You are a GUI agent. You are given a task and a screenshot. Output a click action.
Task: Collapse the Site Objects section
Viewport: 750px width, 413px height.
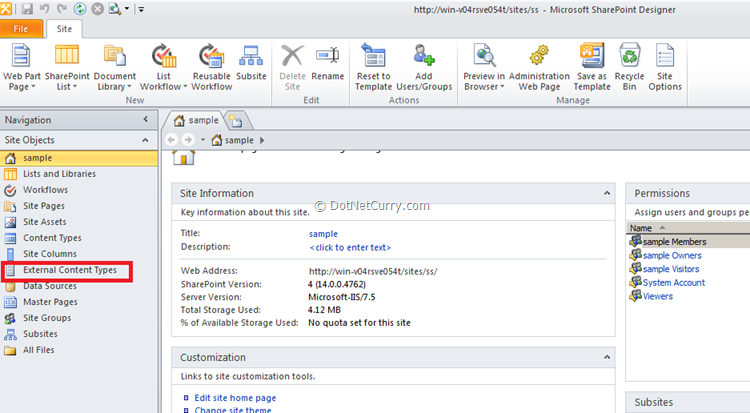145,140
